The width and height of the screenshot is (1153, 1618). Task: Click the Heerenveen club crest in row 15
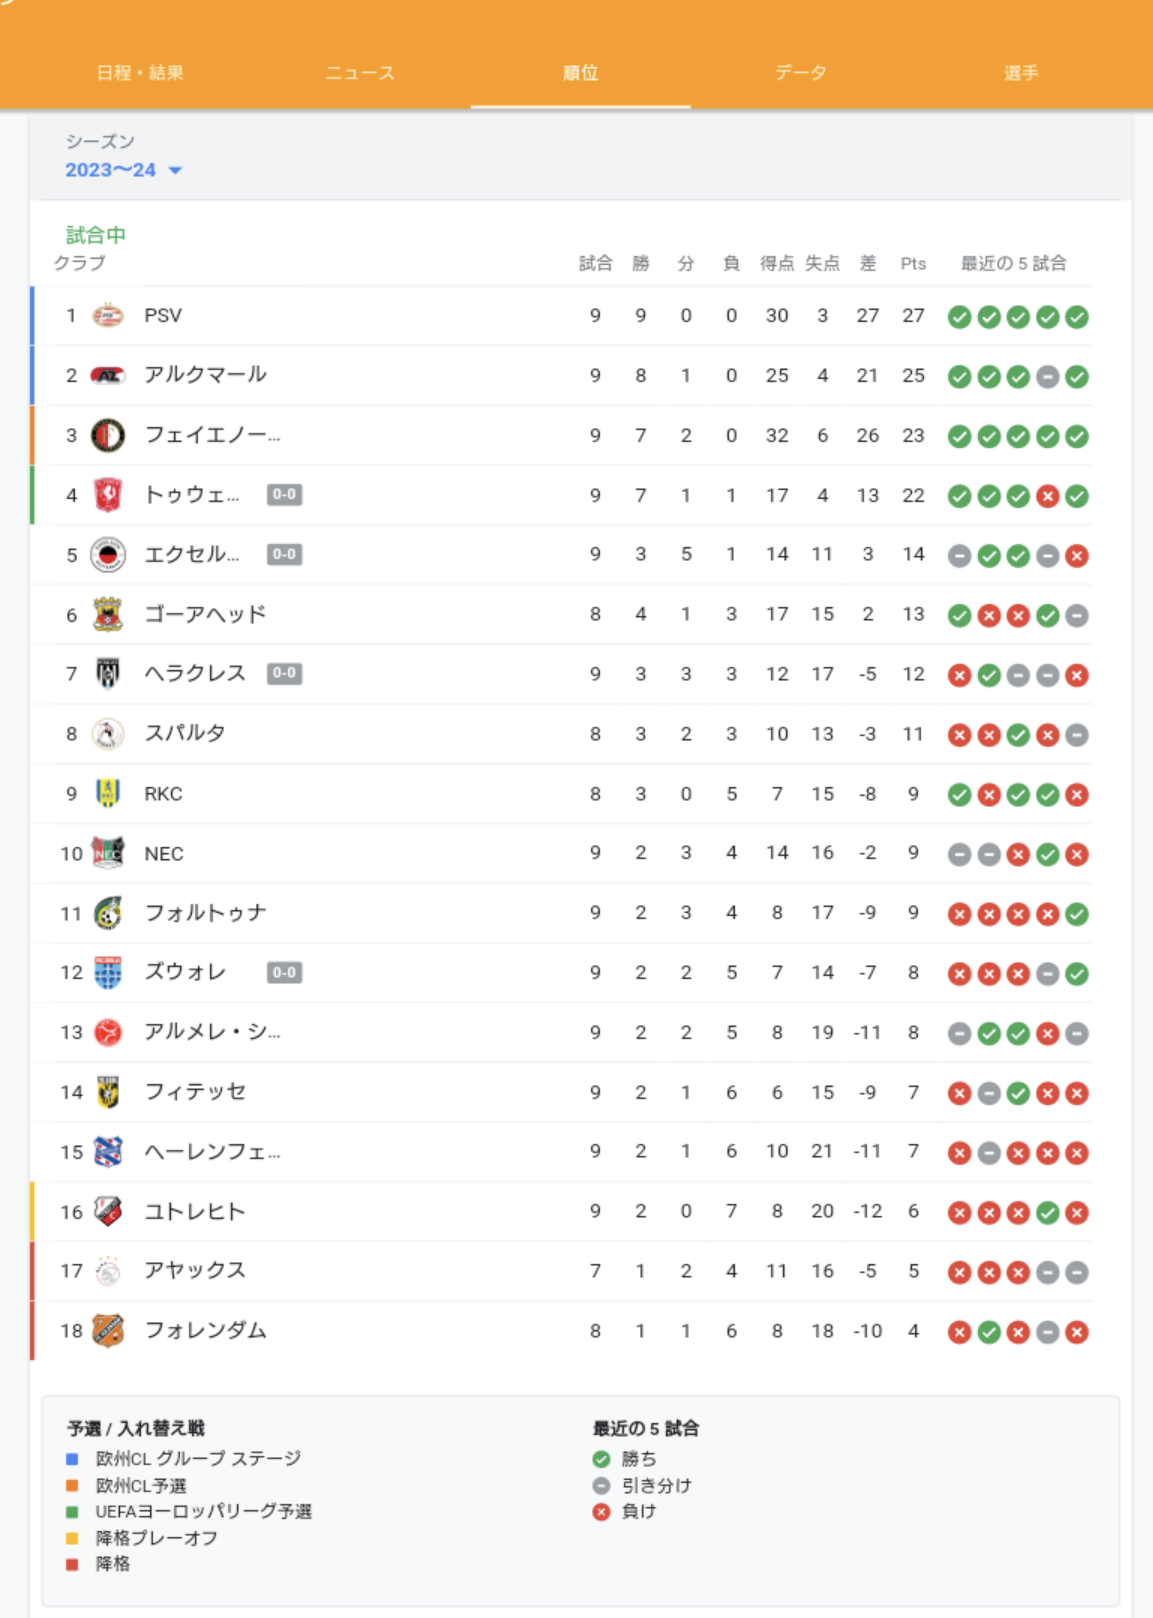tap(107, 1152)
